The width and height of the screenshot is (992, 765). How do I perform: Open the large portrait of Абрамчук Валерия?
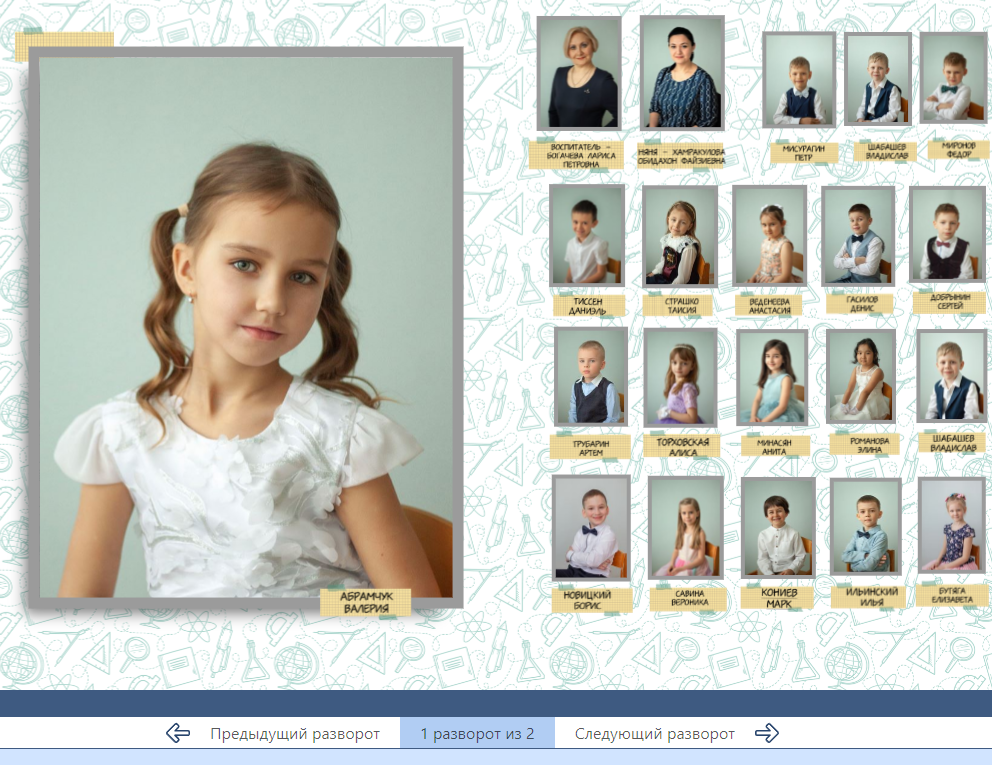point(246,326)
